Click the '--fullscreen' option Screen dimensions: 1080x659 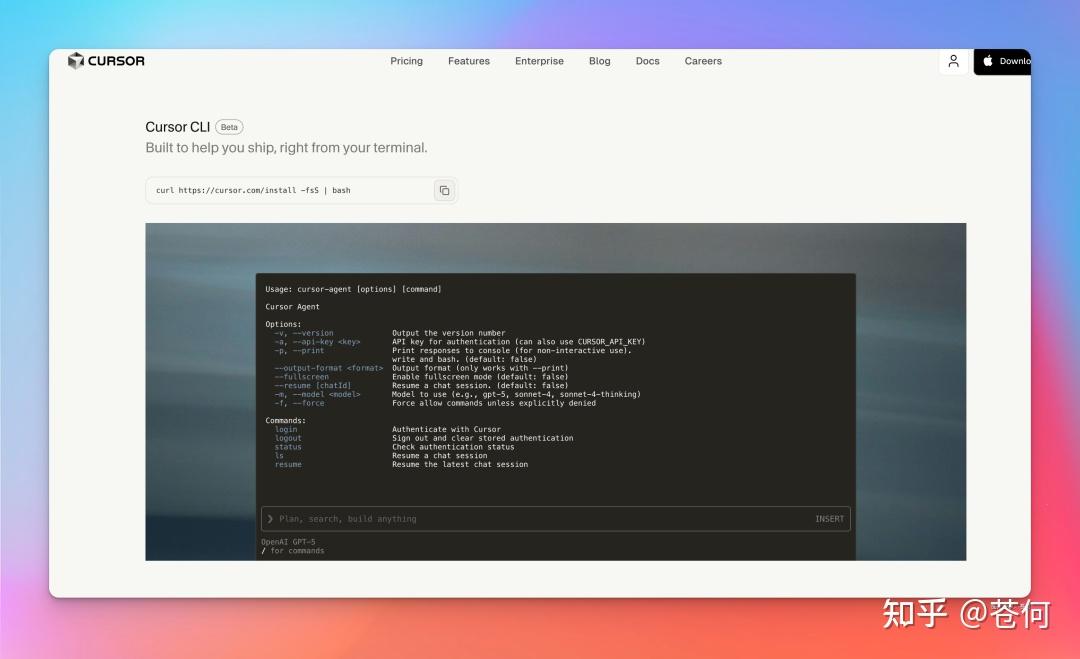click(302, 377)
